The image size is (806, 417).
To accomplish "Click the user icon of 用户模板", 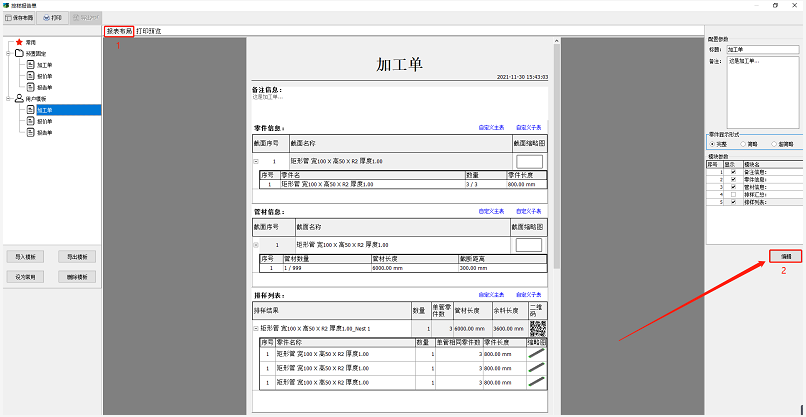I will pyautogui.click(x=19, y=99).
